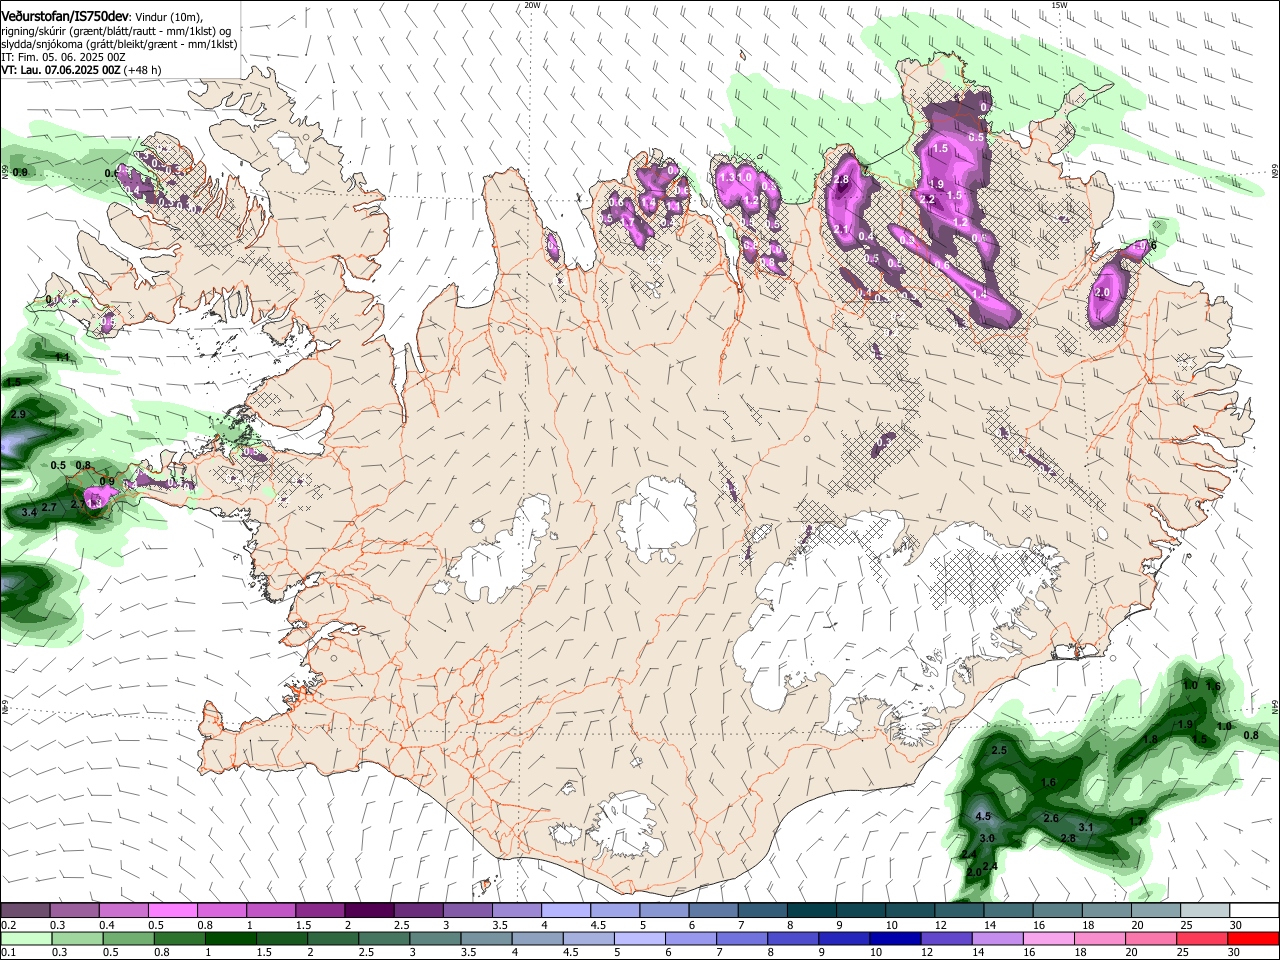This screenshot has width=1280, height=960.
Task: Select the darkest purple legend swatch at 2
Action: point(368,911)
